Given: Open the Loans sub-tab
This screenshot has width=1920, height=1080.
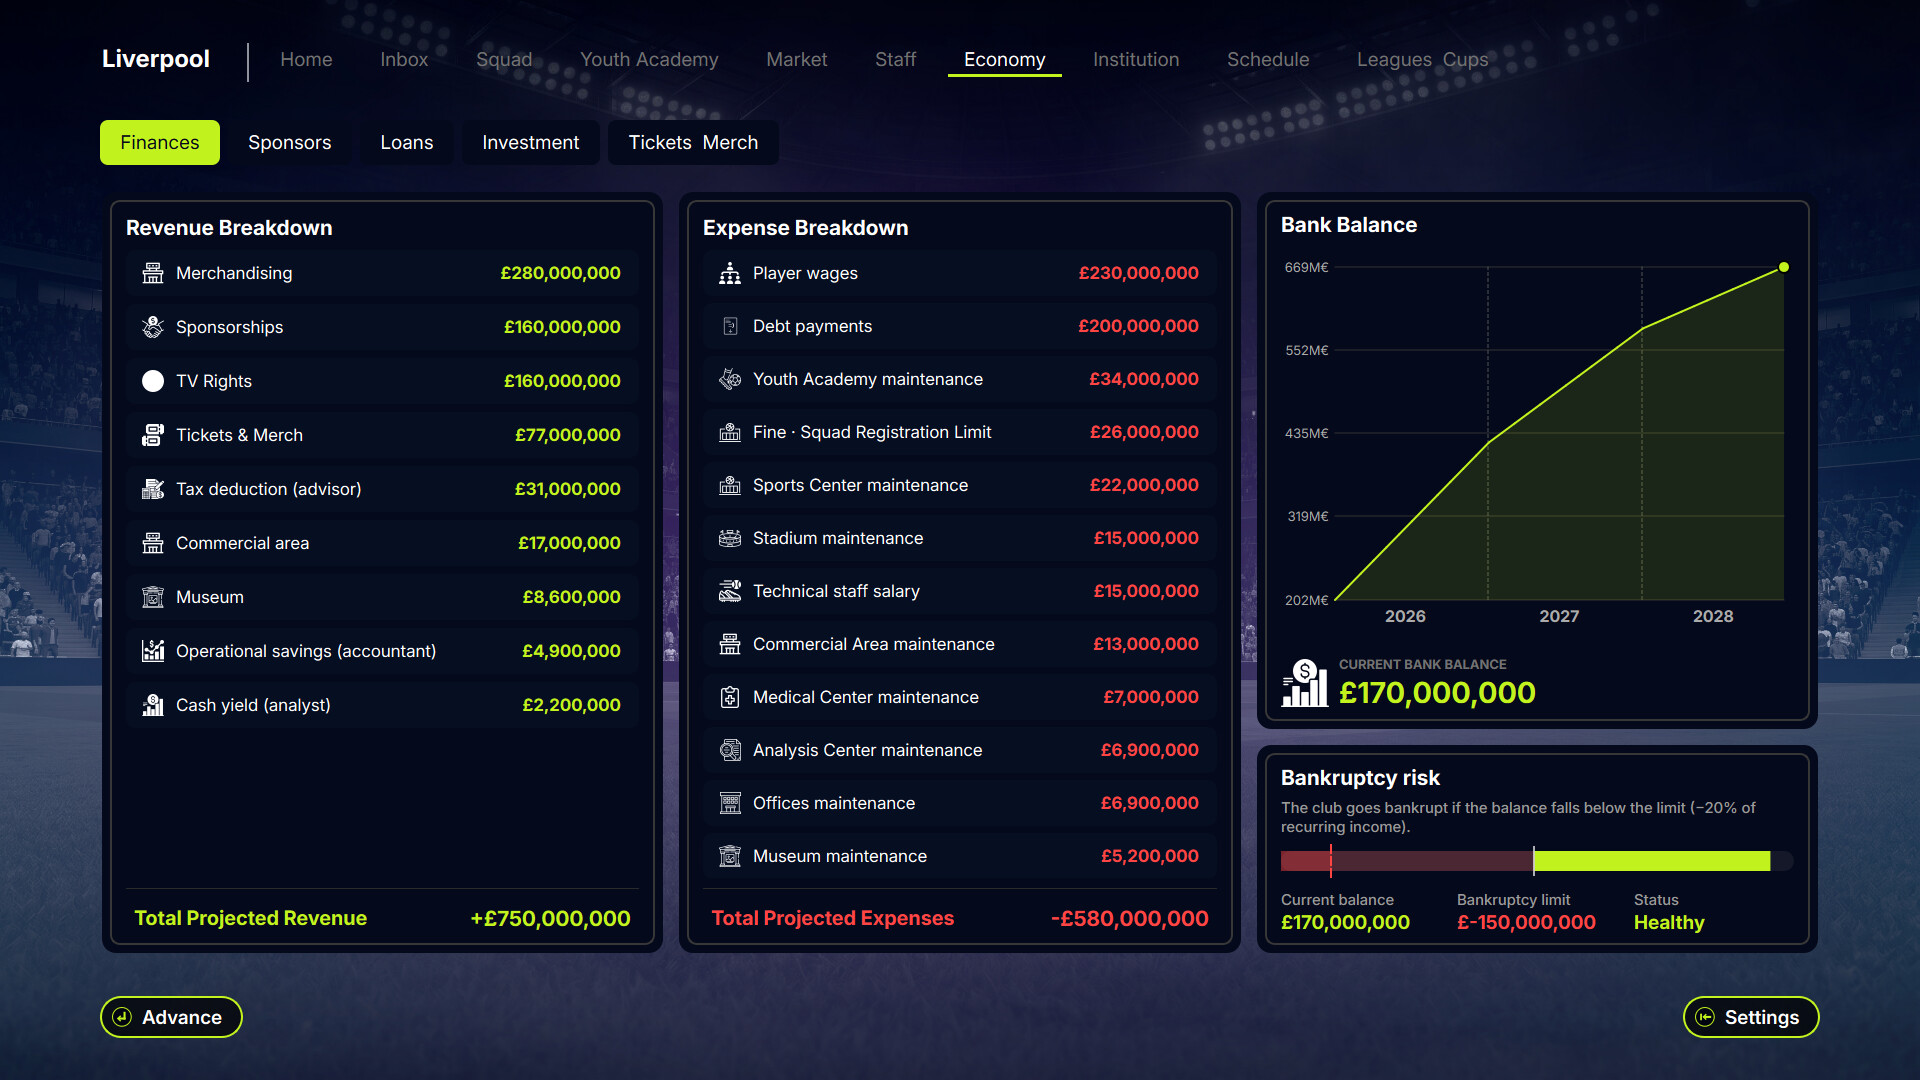Looking at the screenshot, I should coord(406,142).
